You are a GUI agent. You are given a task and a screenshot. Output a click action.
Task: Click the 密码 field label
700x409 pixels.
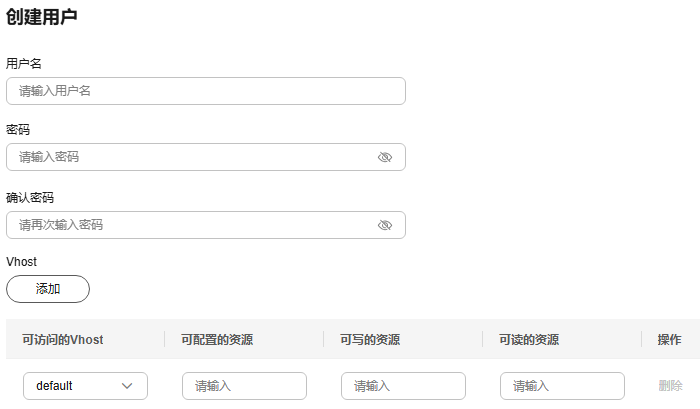point(18,130)
